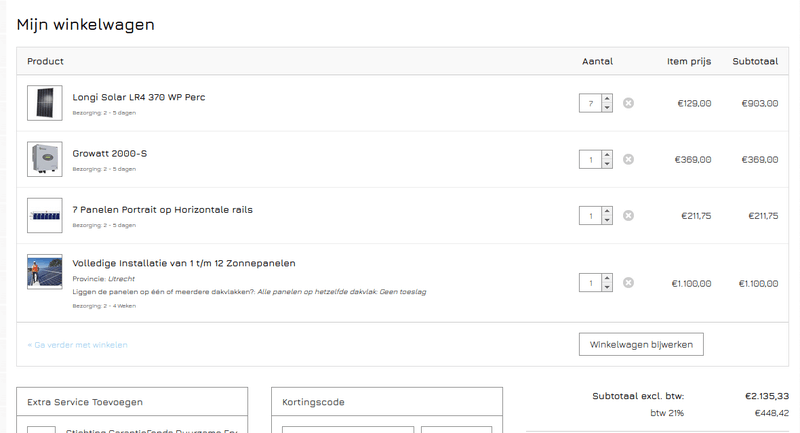800x433 pixels.
Task: Click Longi item price €129,00
Action: [x=694, y=104]
